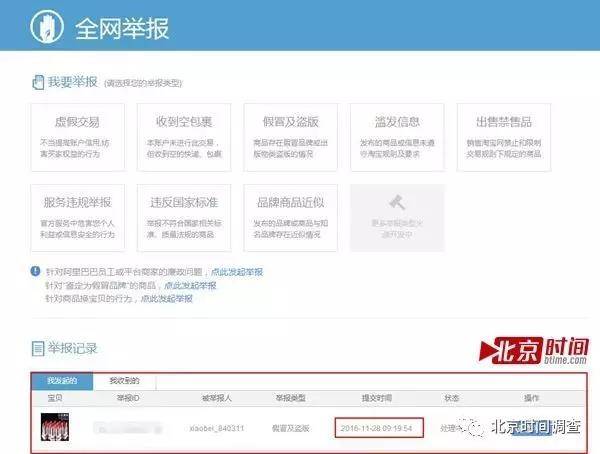Pick the 出售禁售品 report card

click(504, 137)
